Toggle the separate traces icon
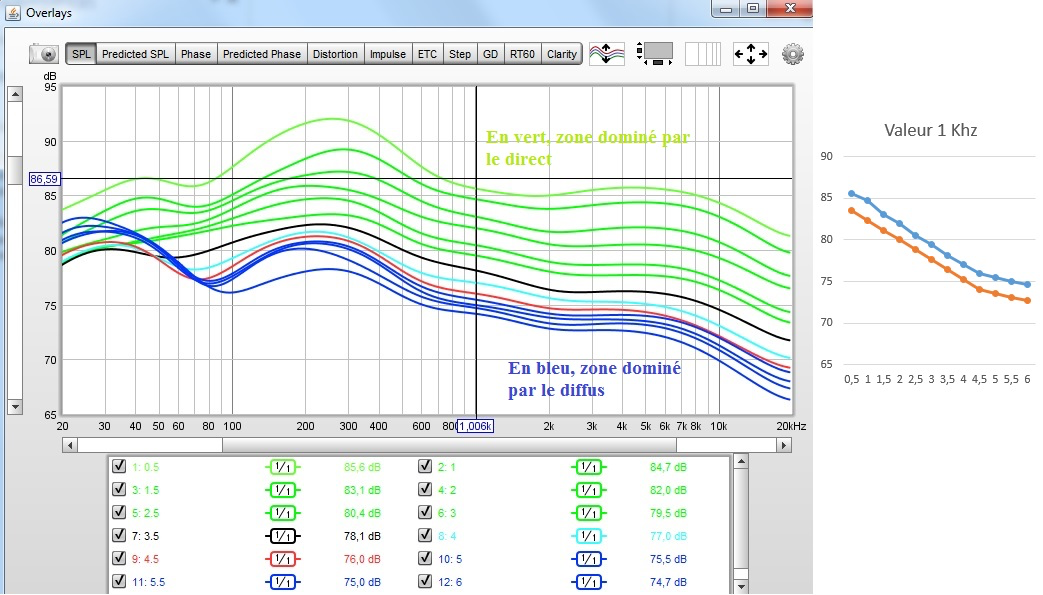1043x595 pixels. point(606,54)
